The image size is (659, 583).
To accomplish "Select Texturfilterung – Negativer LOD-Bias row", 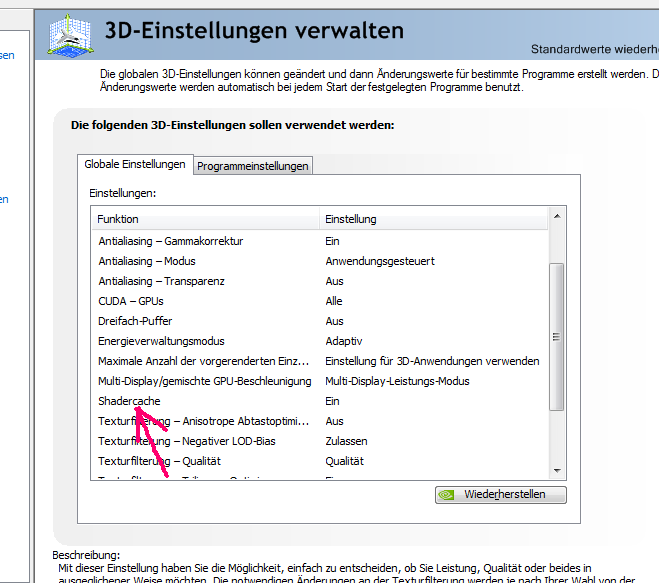I will (x=320, y=441).
